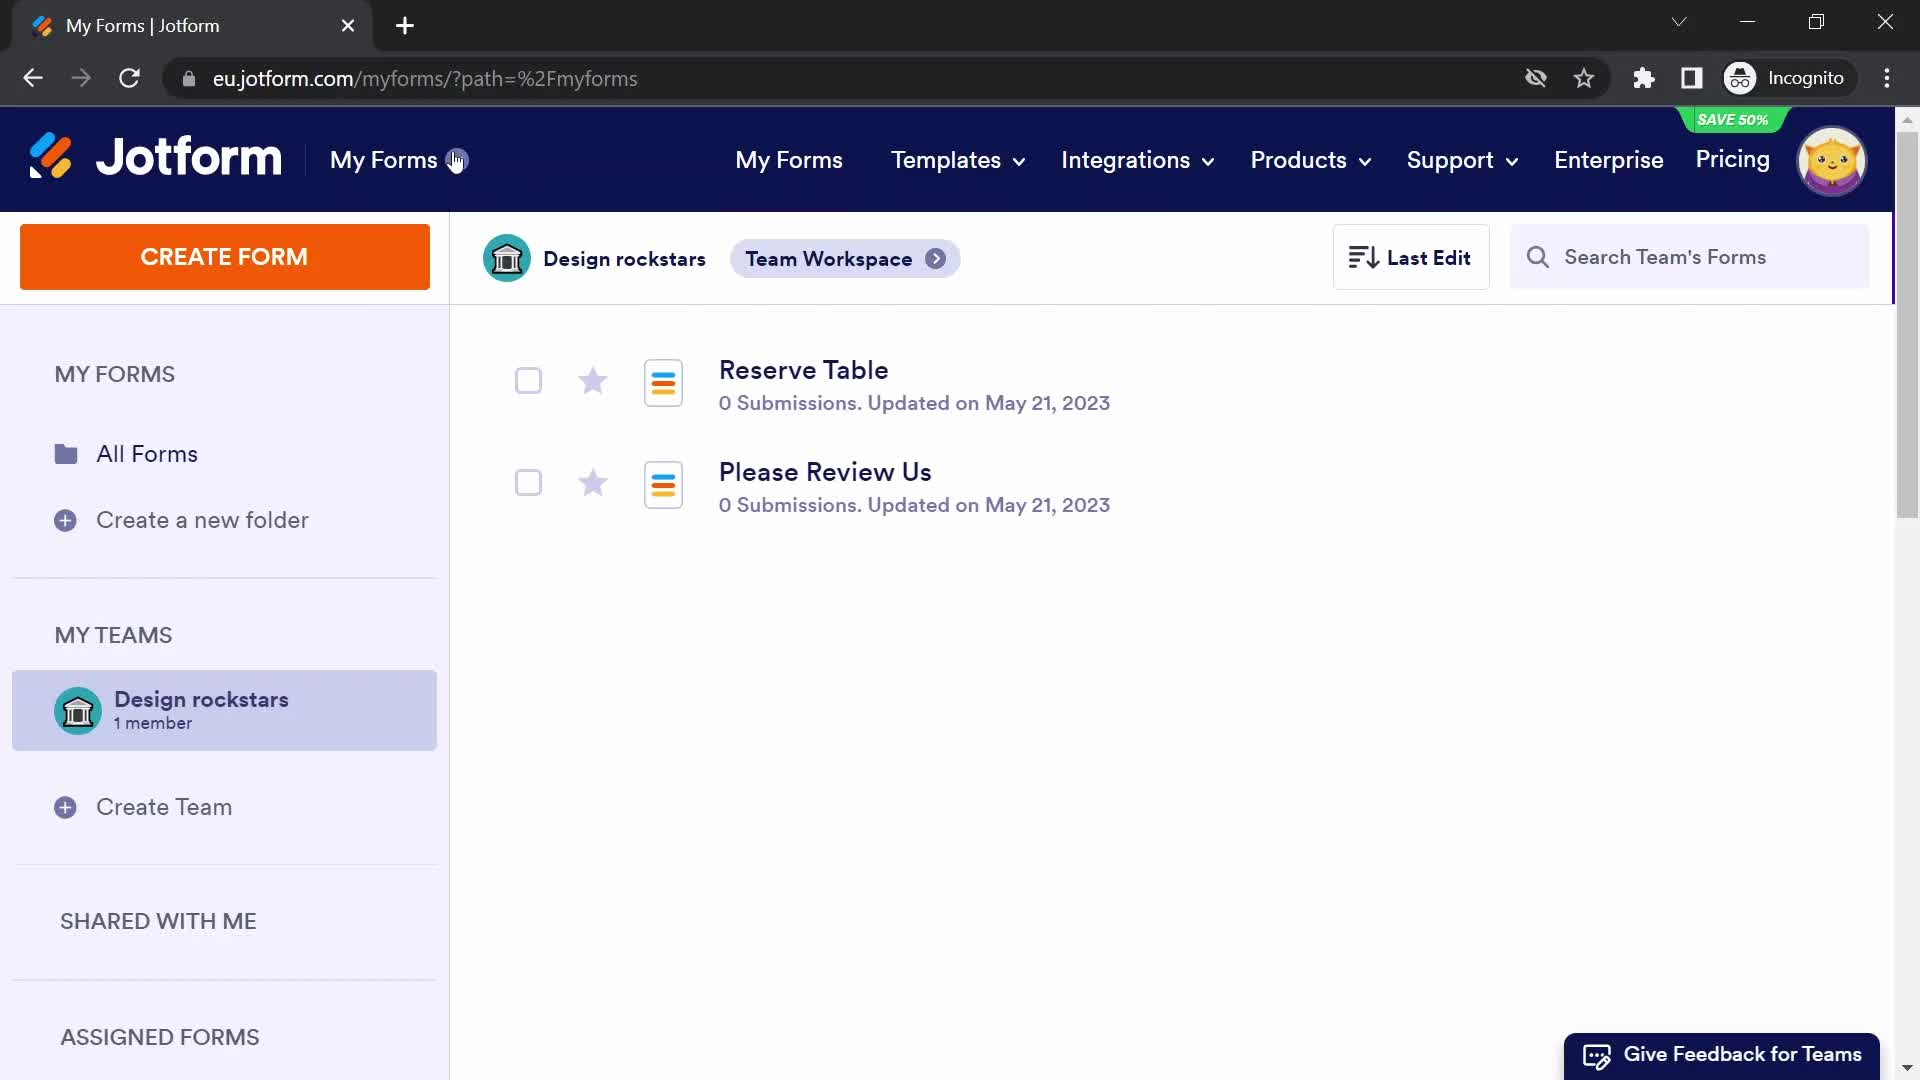Select the Please Review Us checkbox
This screenshot has height=1080, width=1920.
(528, 483)
